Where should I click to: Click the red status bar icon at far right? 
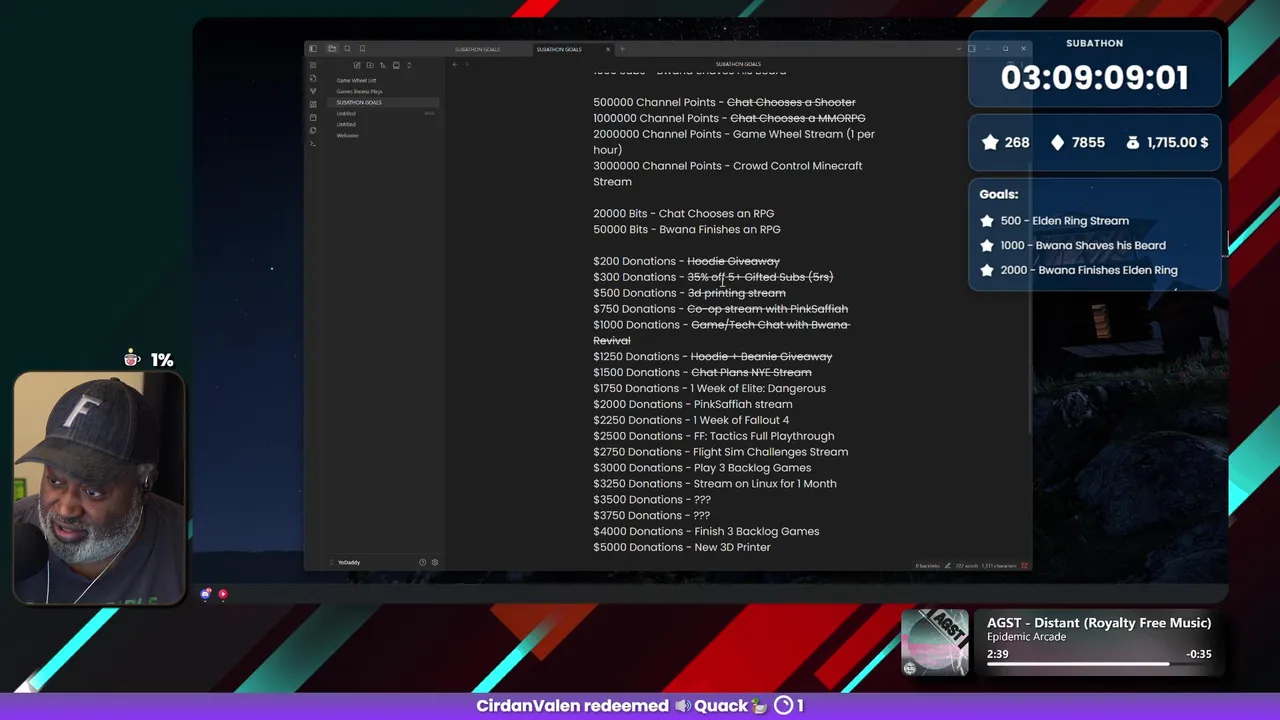pyautogui.click(x=1024, y=566)
